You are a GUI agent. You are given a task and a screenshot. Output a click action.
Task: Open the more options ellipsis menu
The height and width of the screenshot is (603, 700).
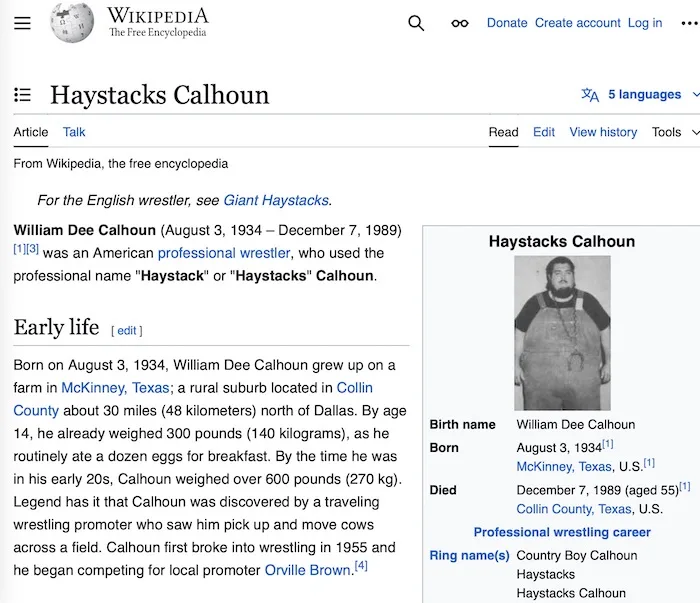point(690,23)
